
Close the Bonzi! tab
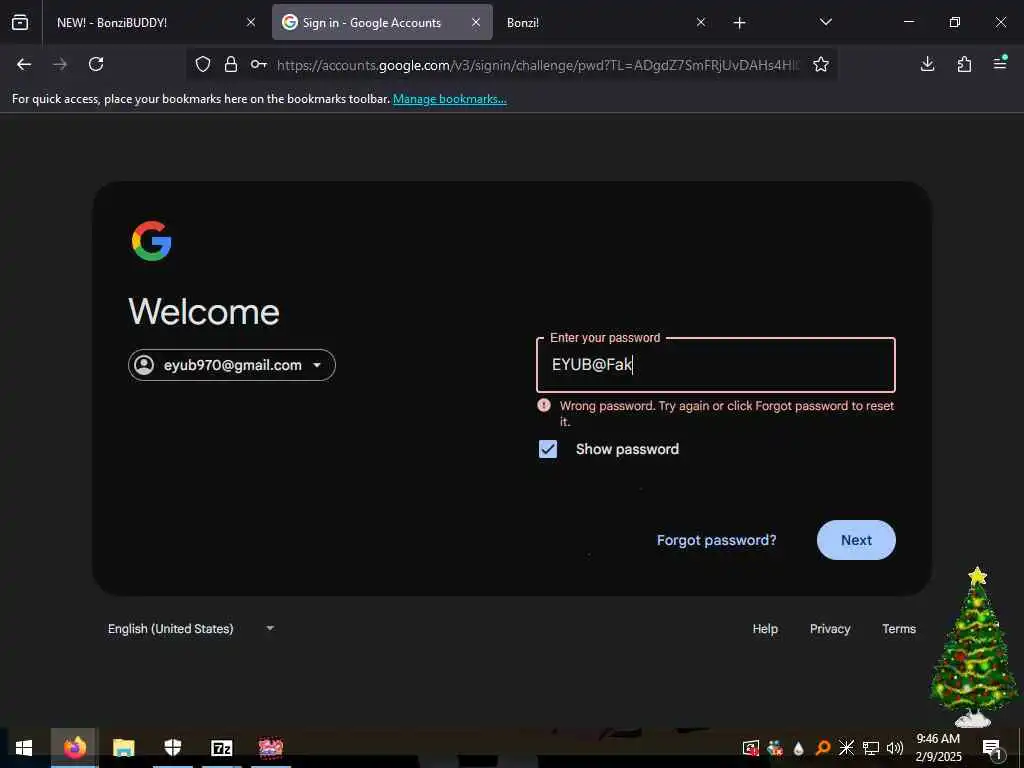(x=701, y=22)
